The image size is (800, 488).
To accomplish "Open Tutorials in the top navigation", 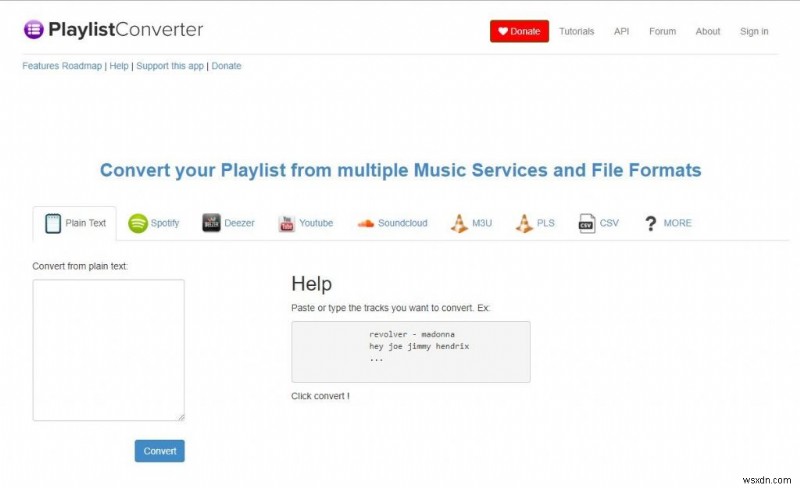I will coord(577,31).
